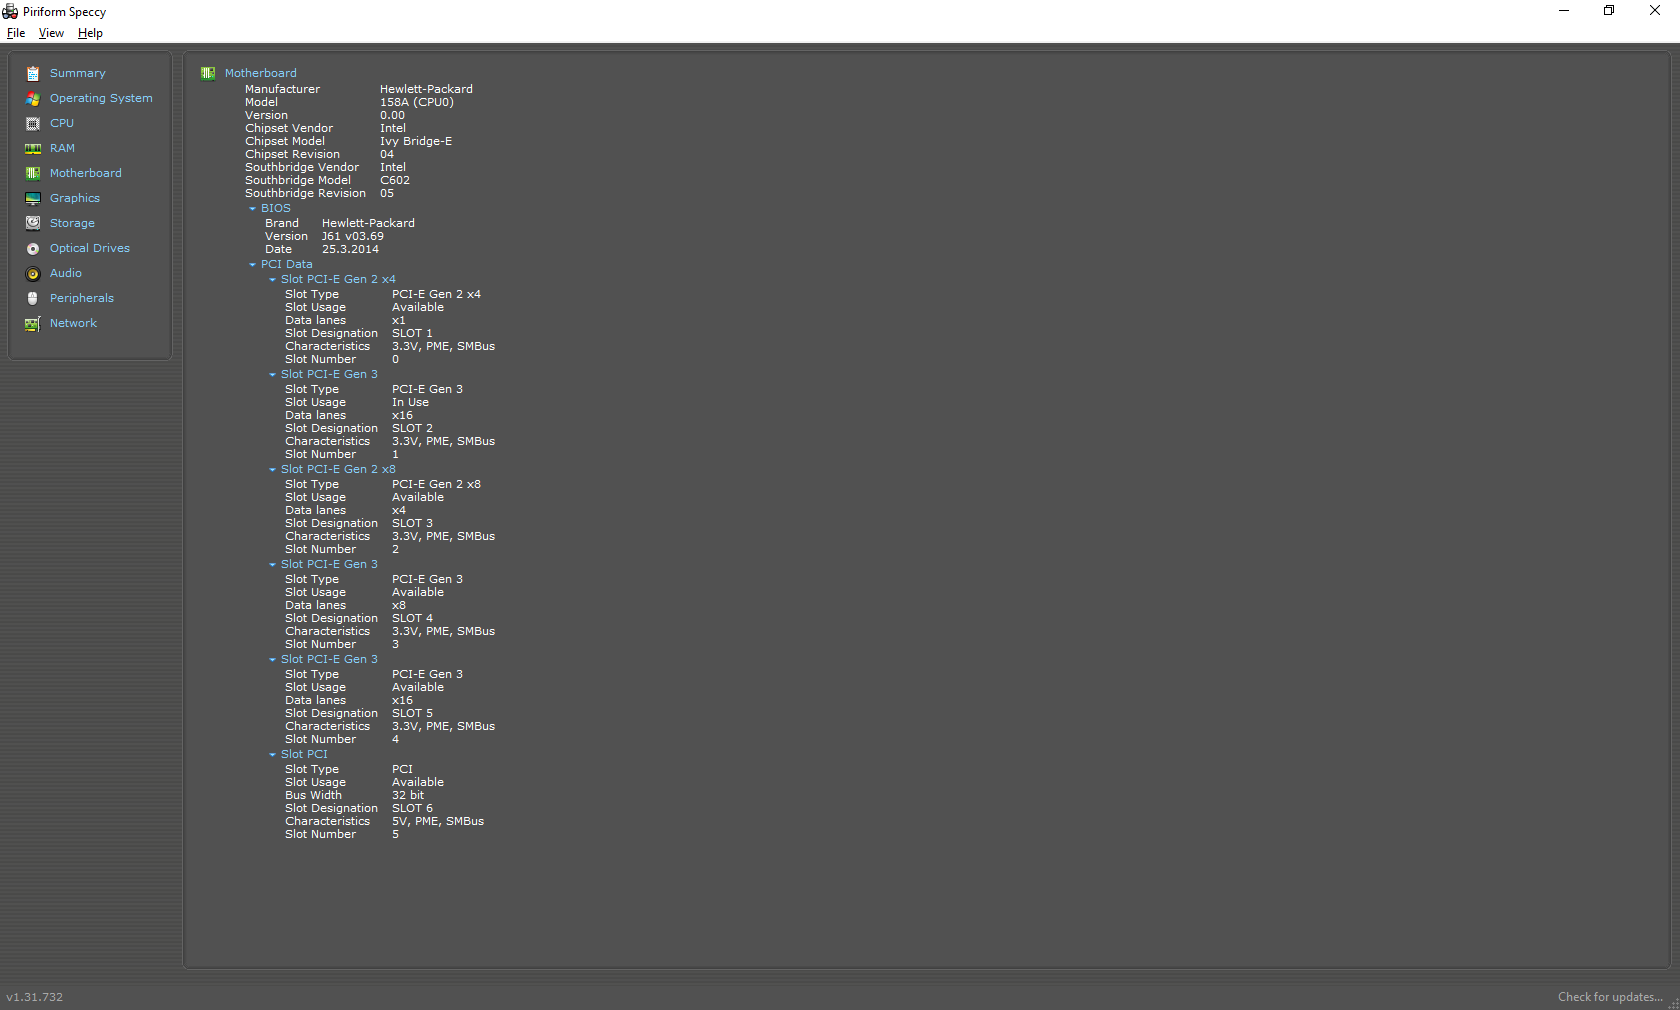Show the CPU section

point(62,123)
